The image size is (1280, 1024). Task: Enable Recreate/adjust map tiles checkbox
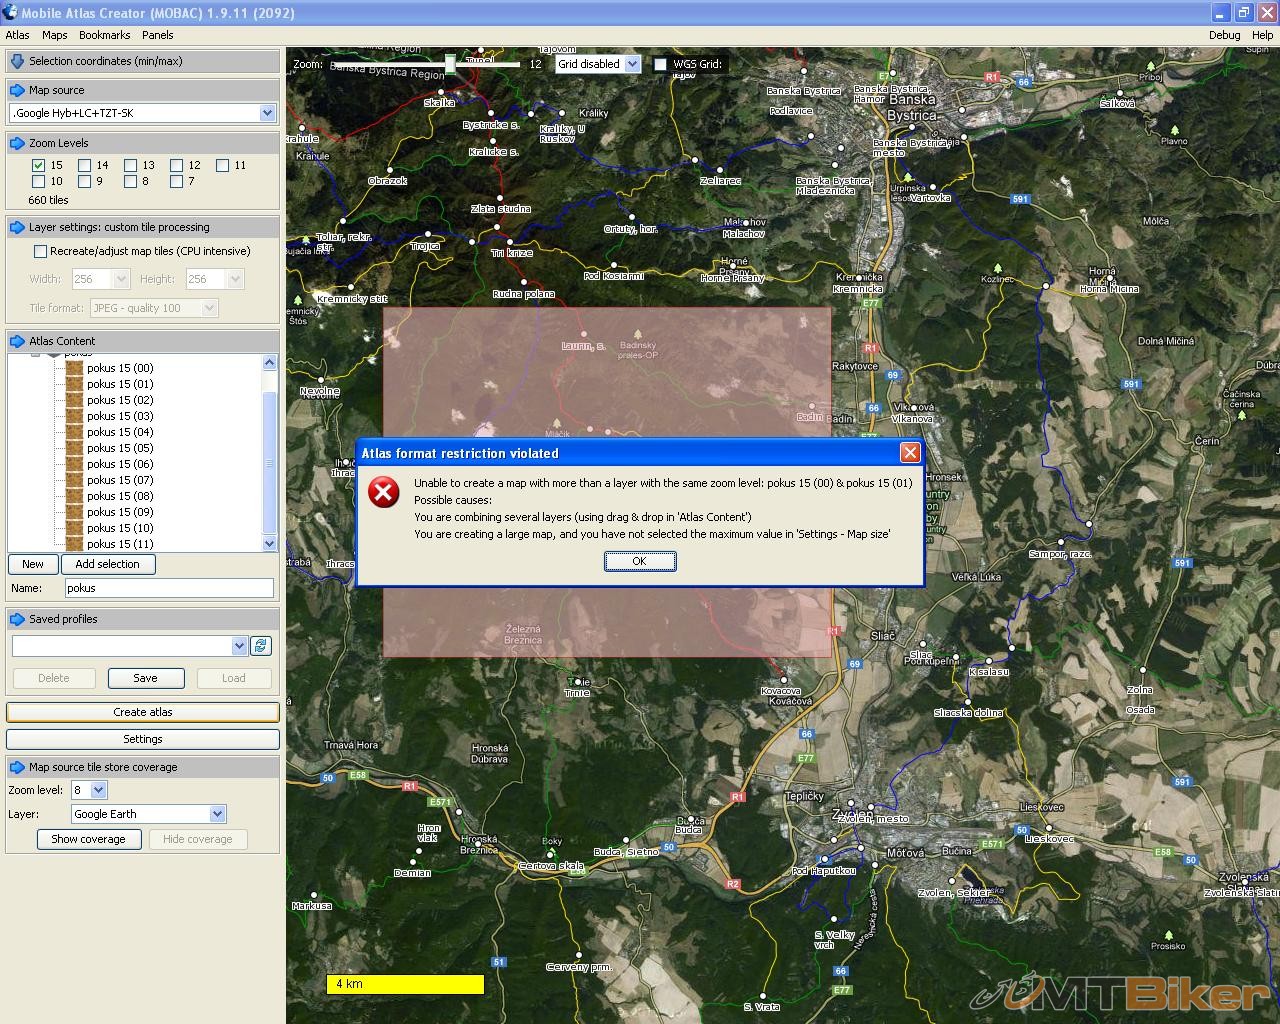click(x=41, y=251)
